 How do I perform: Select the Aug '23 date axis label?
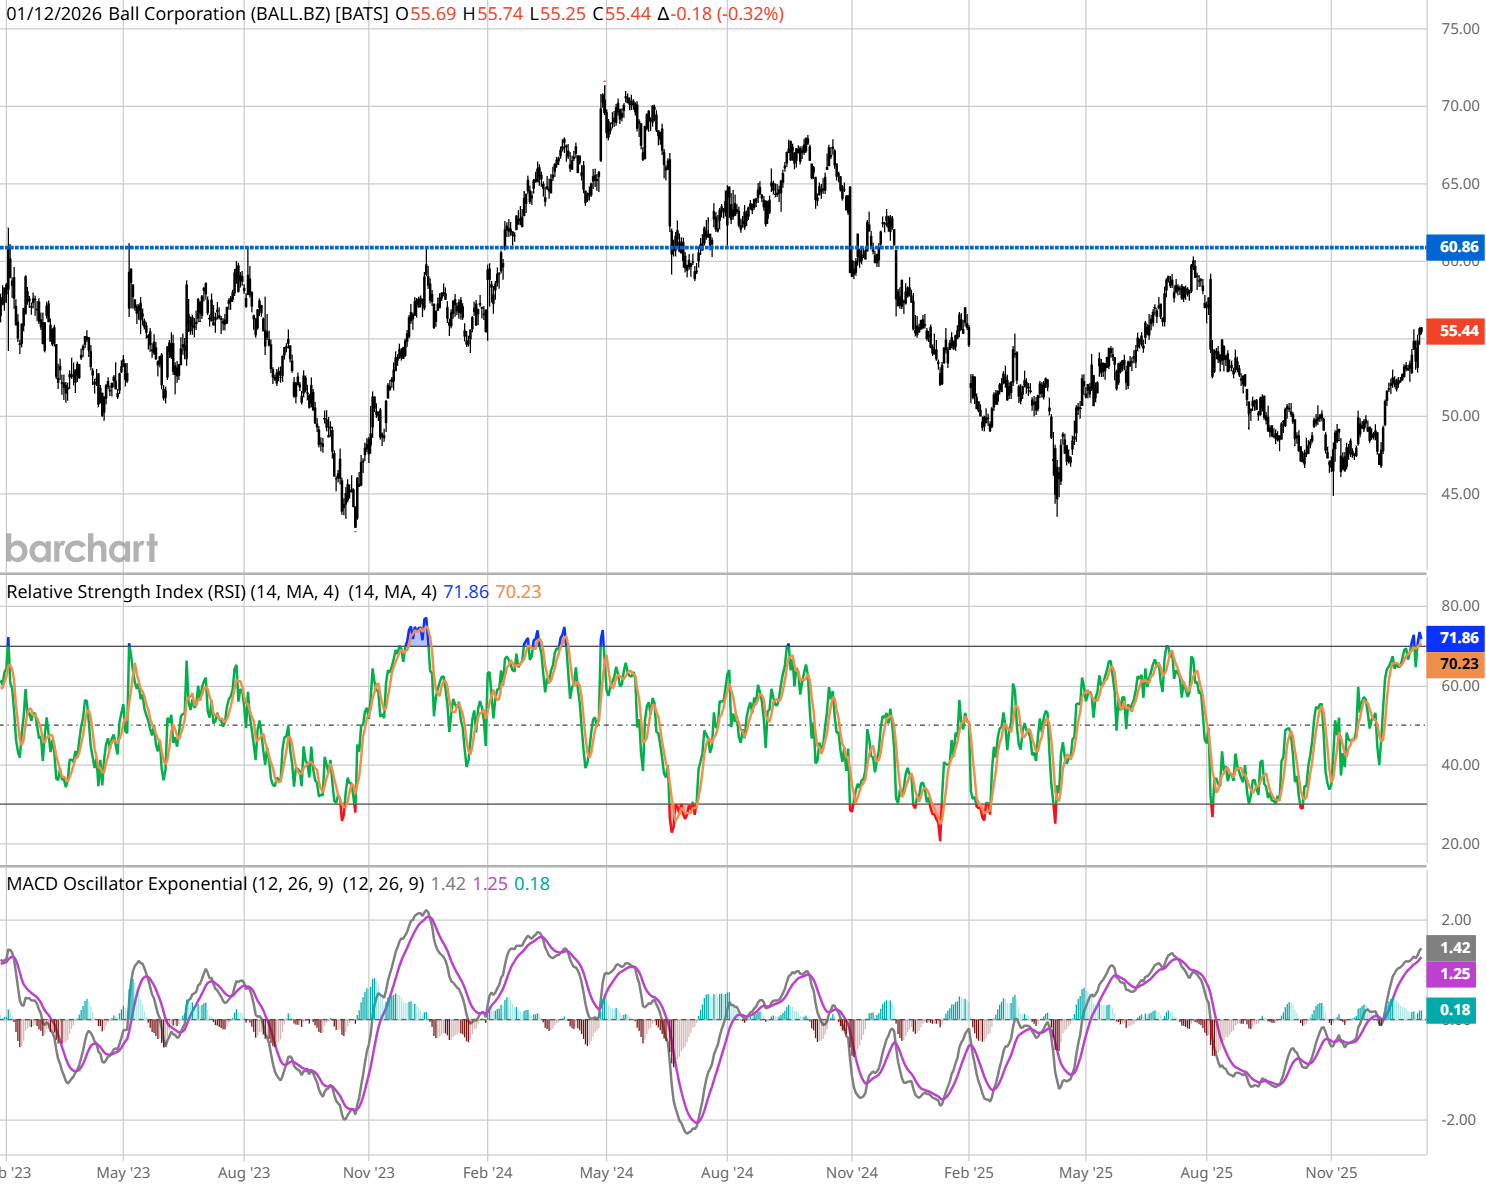(244, 1173)
